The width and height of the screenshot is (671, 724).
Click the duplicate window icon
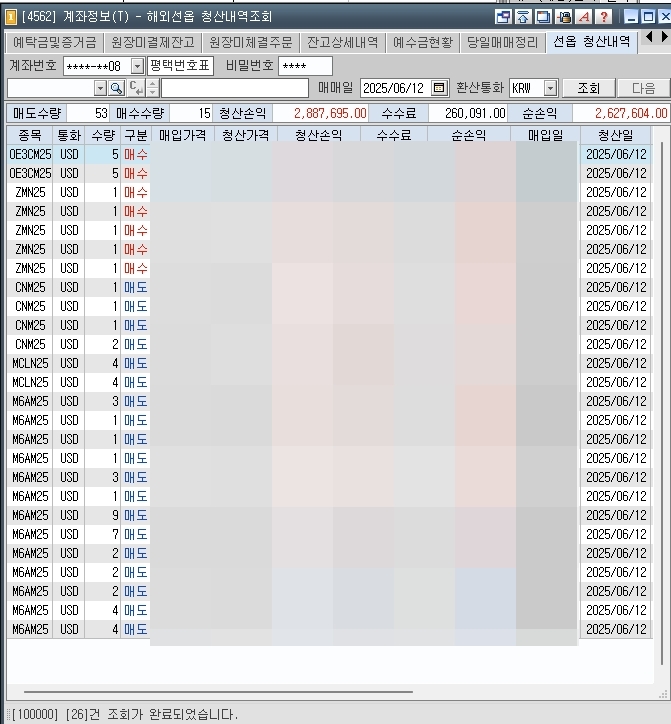tap(543, 17)
